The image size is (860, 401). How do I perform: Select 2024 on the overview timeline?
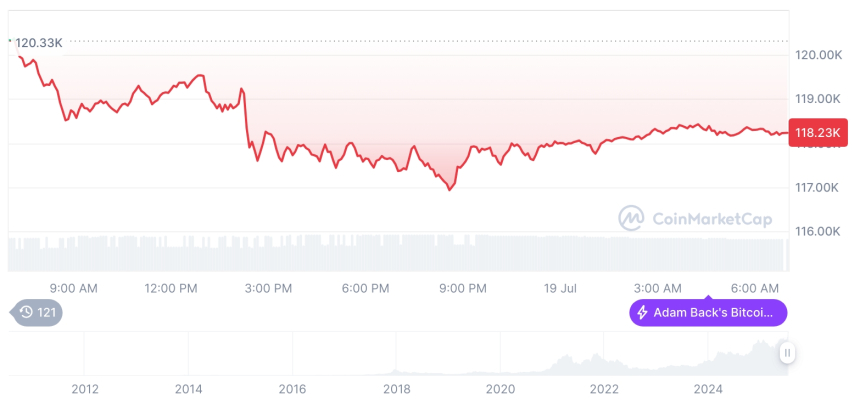pos(708,389)
